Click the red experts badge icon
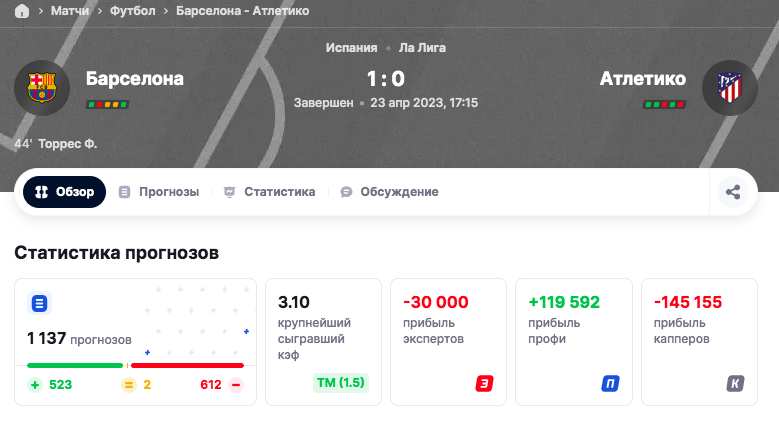 coord(485,383)
